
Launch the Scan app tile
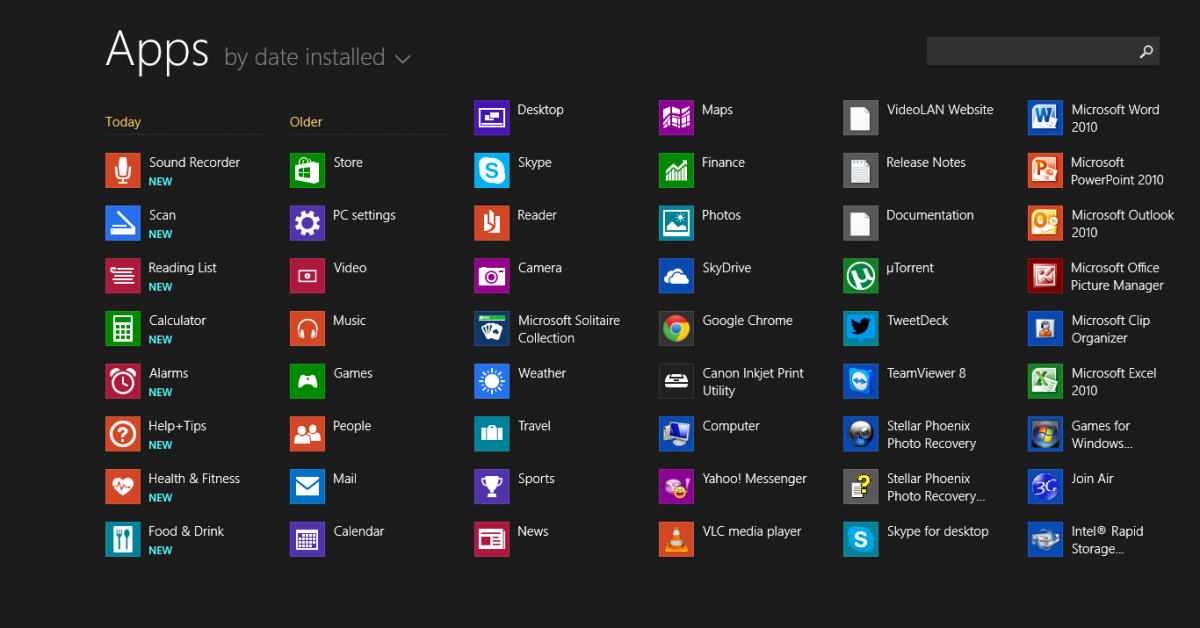pos(123,223)
